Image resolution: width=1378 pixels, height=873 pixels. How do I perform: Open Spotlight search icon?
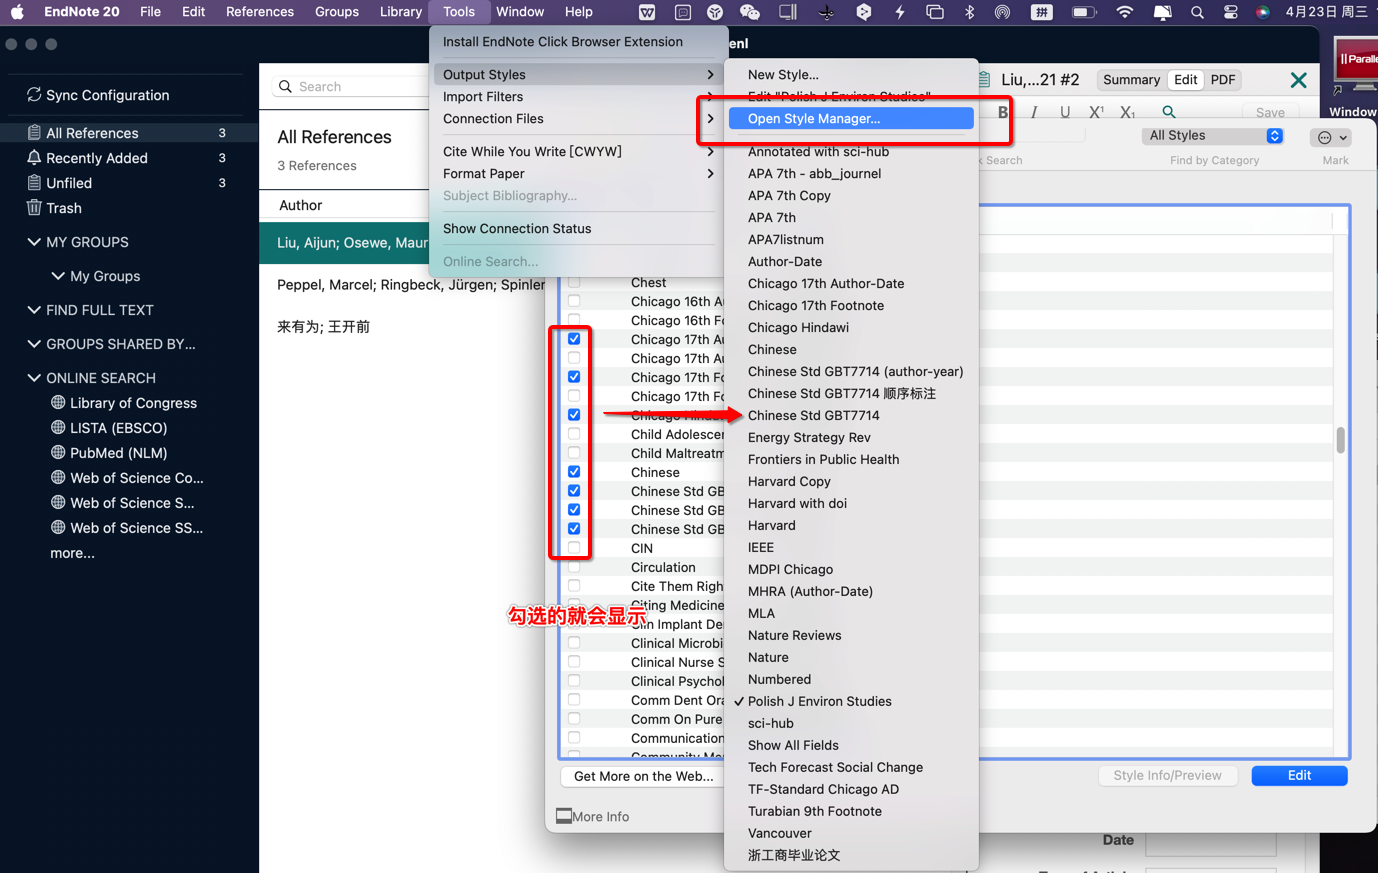(x=1197, y=12)
